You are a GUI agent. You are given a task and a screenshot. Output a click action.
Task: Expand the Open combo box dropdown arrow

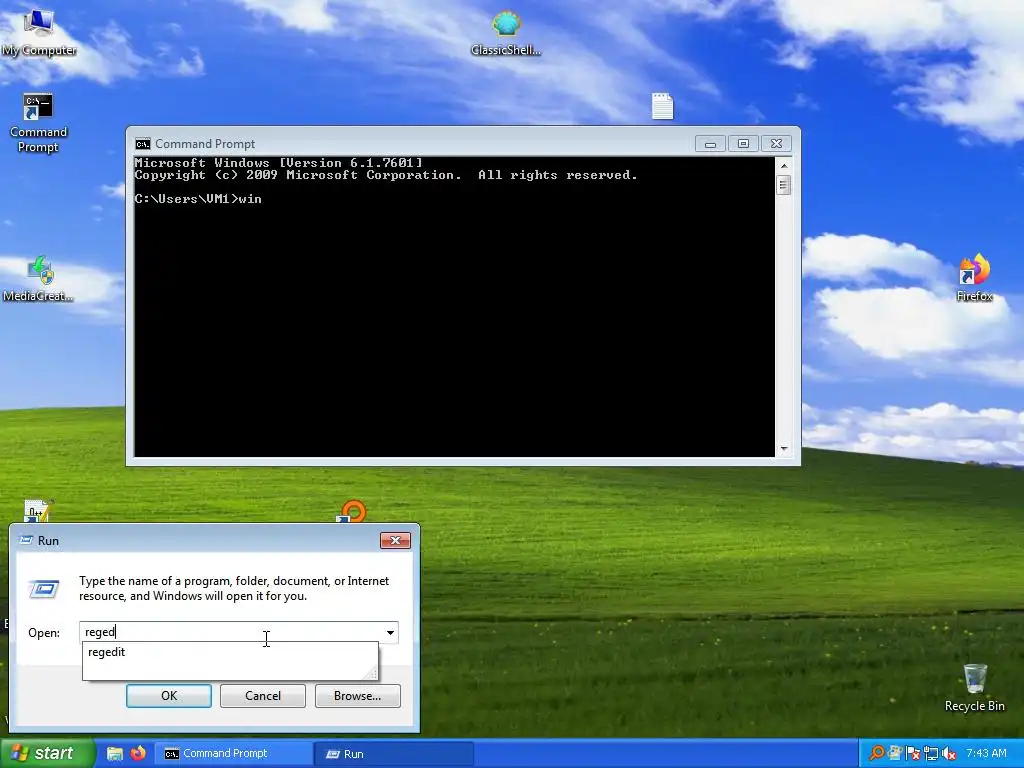pos(390,632)
